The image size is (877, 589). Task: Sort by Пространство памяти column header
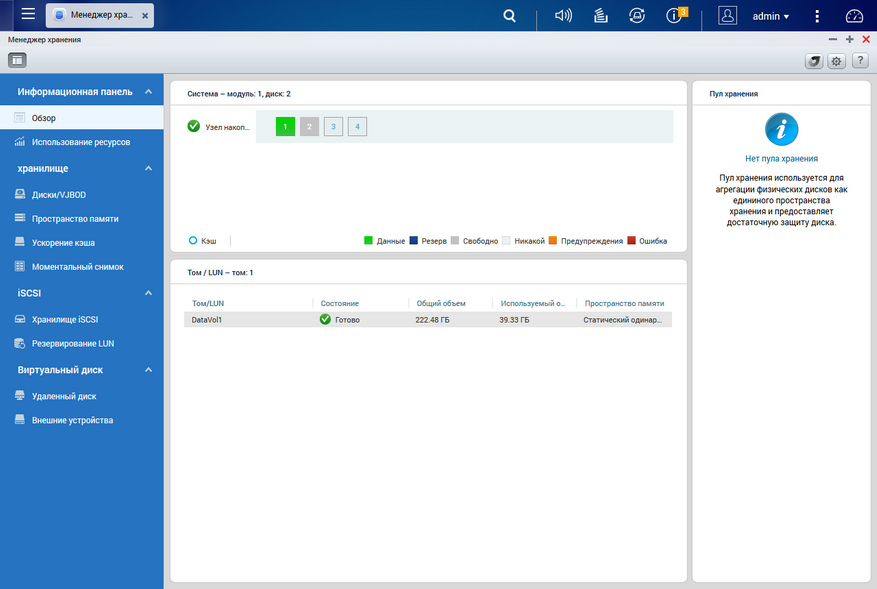tap(624, 303)
